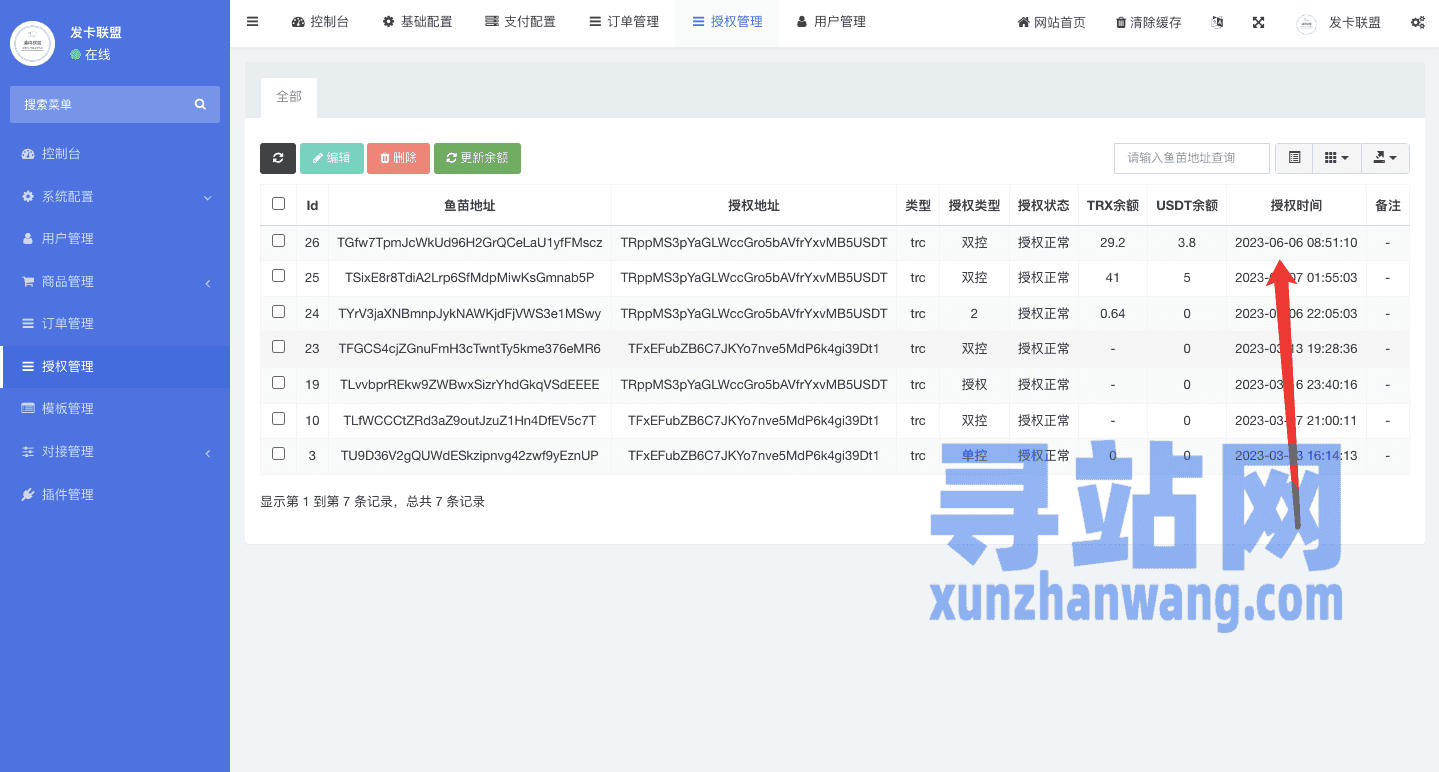This screenshot has height=772, width=1439.
Task: Click the search magnifier icon in sidebar
Action: click(200, 104)
